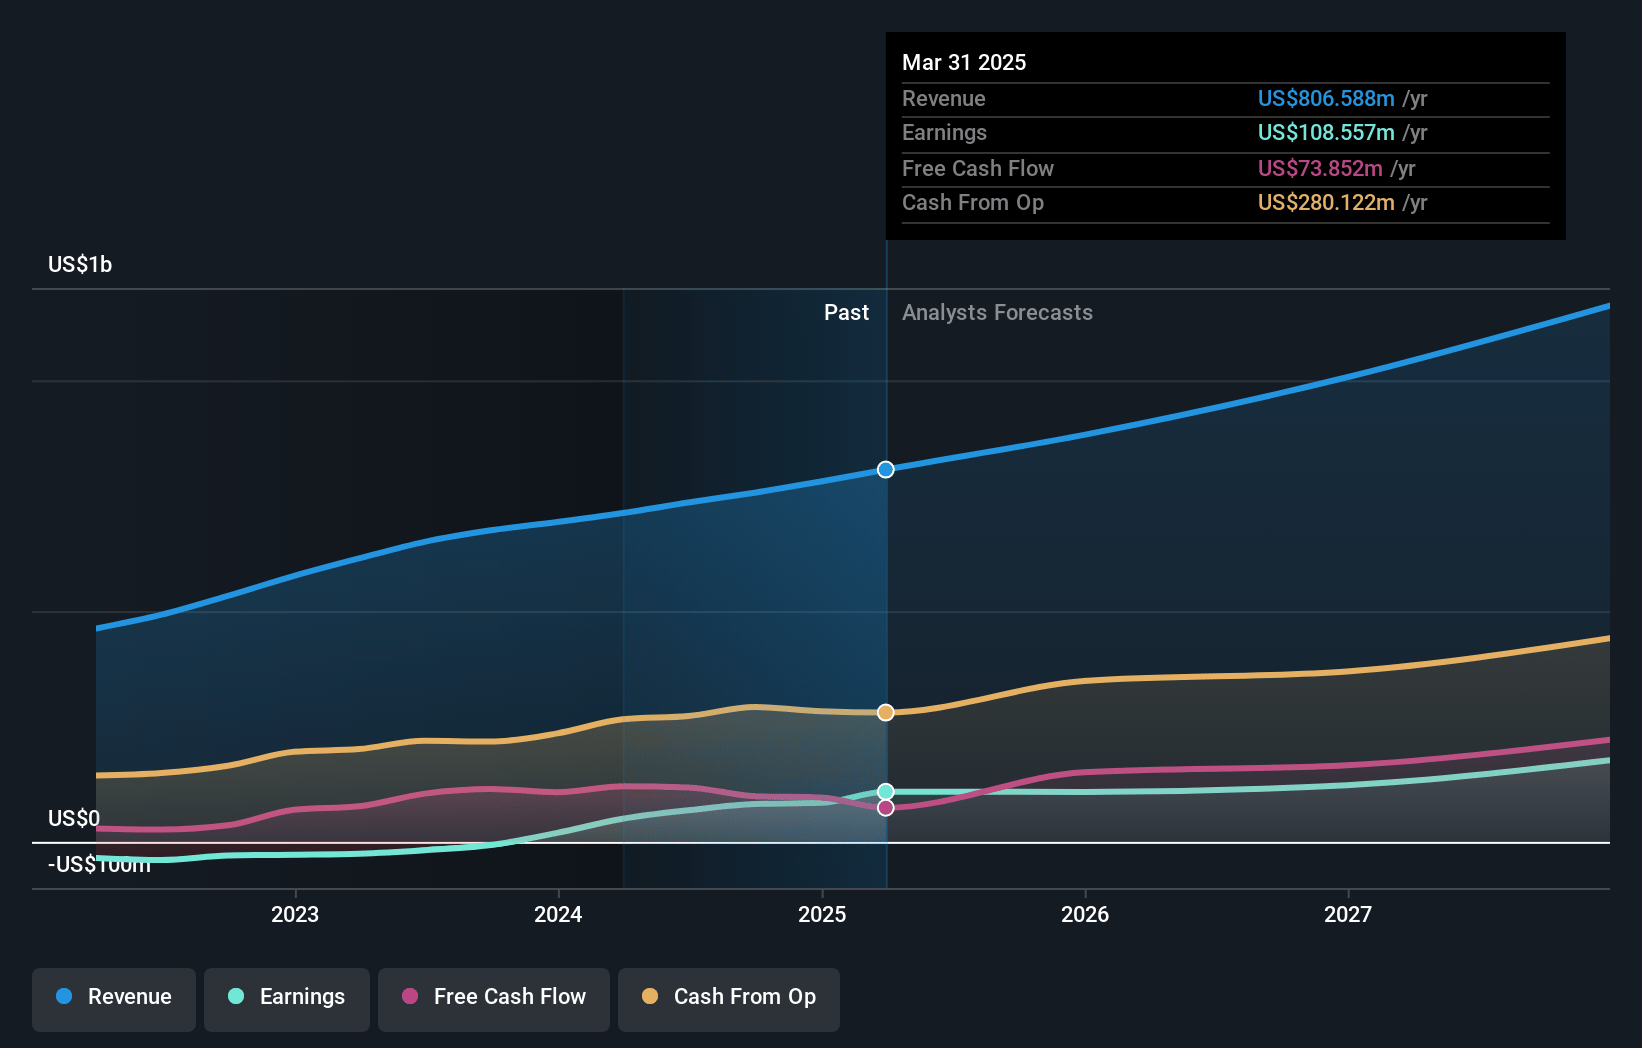Screen dimensions: 1642x1048
Task: Click the 2023 x-axis label
Action: [295, 914]
